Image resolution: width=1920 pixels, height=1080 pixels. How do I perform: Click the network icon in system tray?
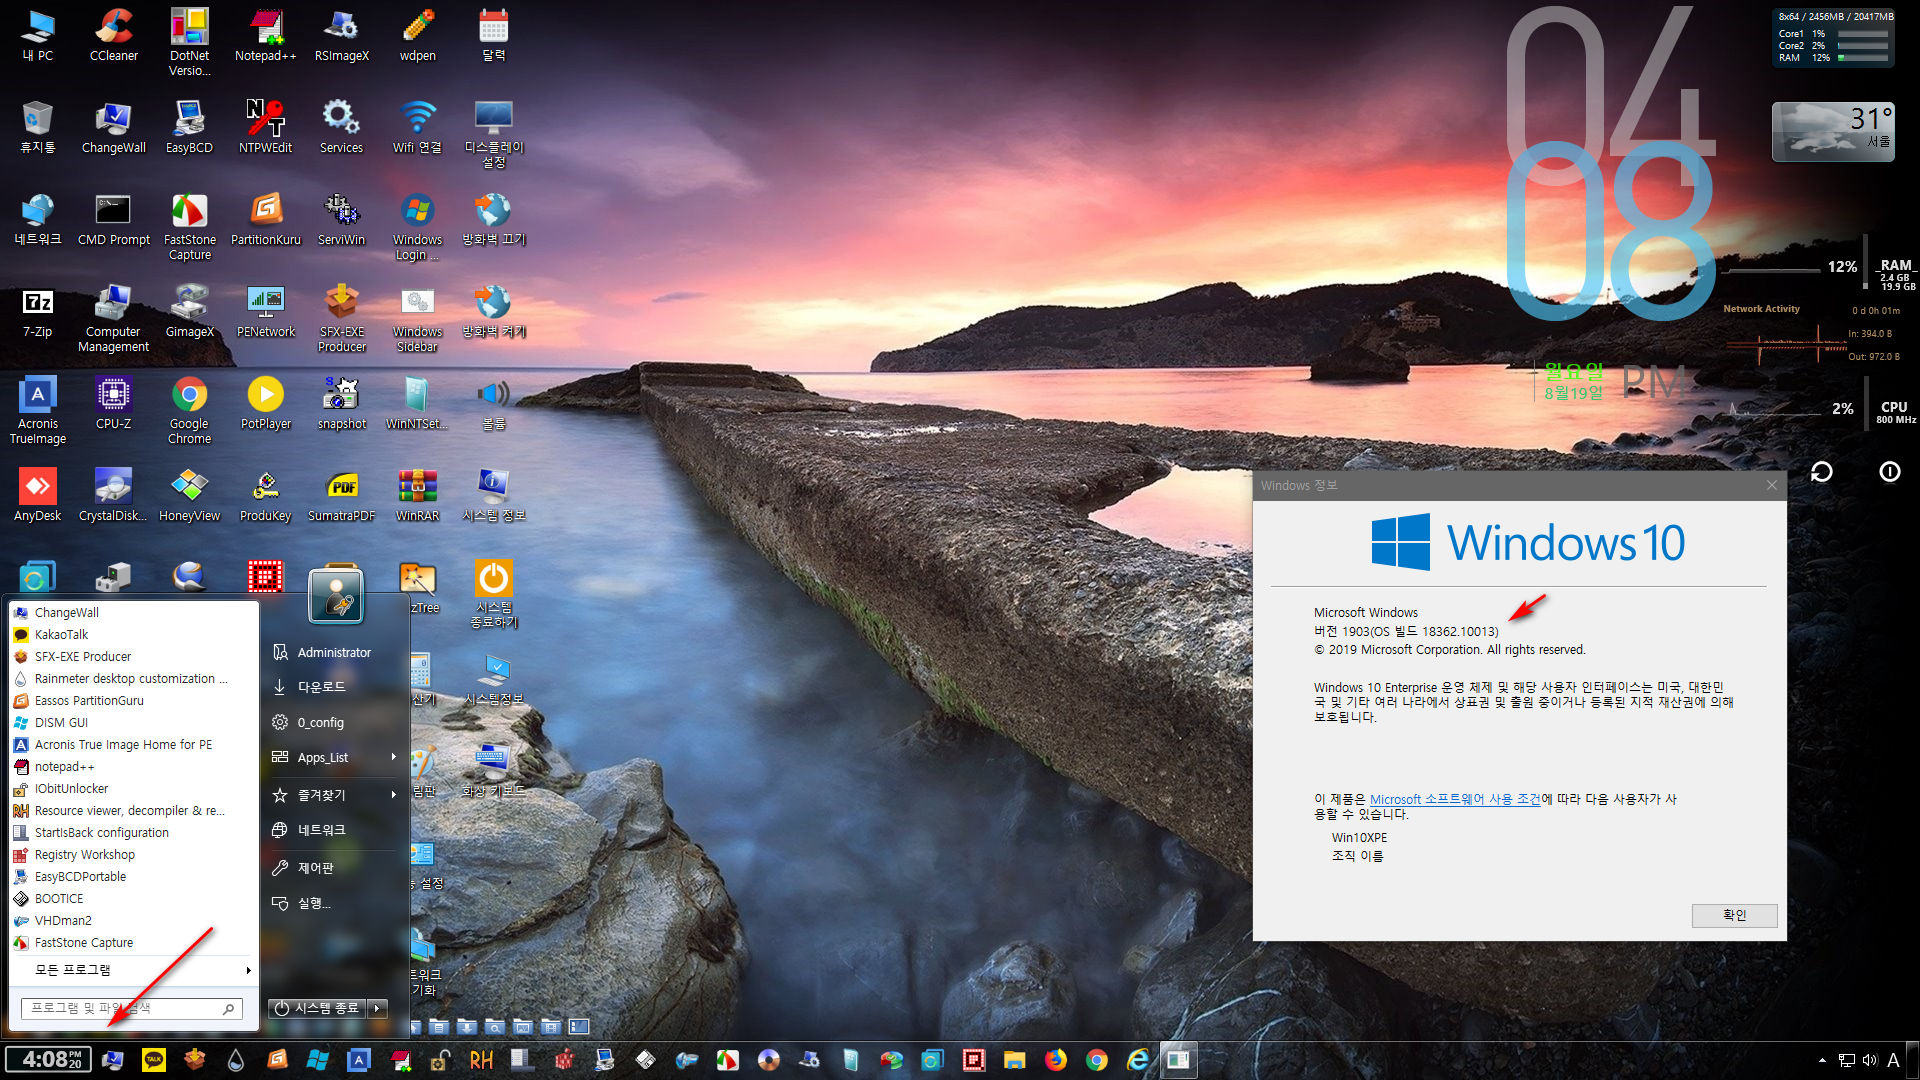coord(1847,1060)
